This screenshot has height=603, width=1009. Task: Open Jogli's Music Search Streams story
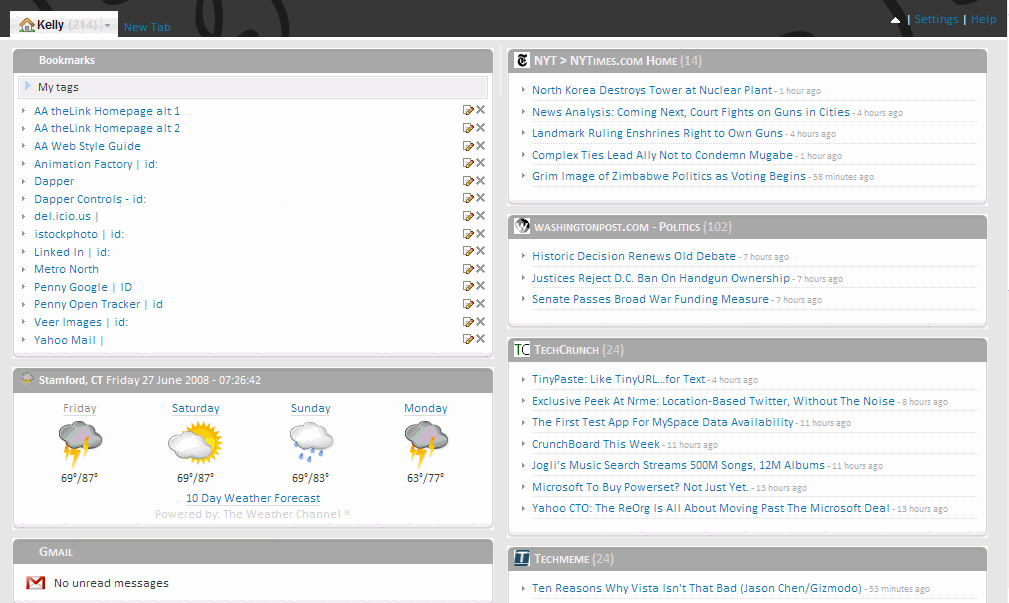point(678,465)
